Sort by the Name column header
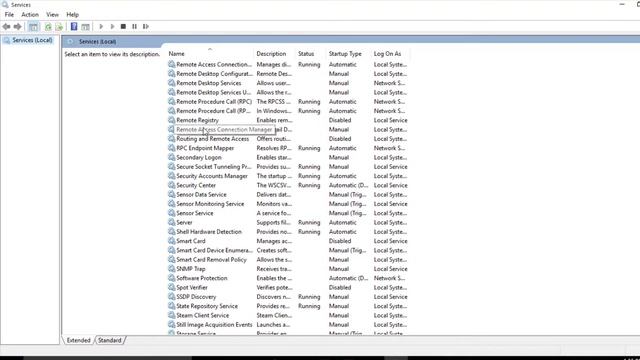Screen dimensions: 640x360 click(x=177, y=53)
